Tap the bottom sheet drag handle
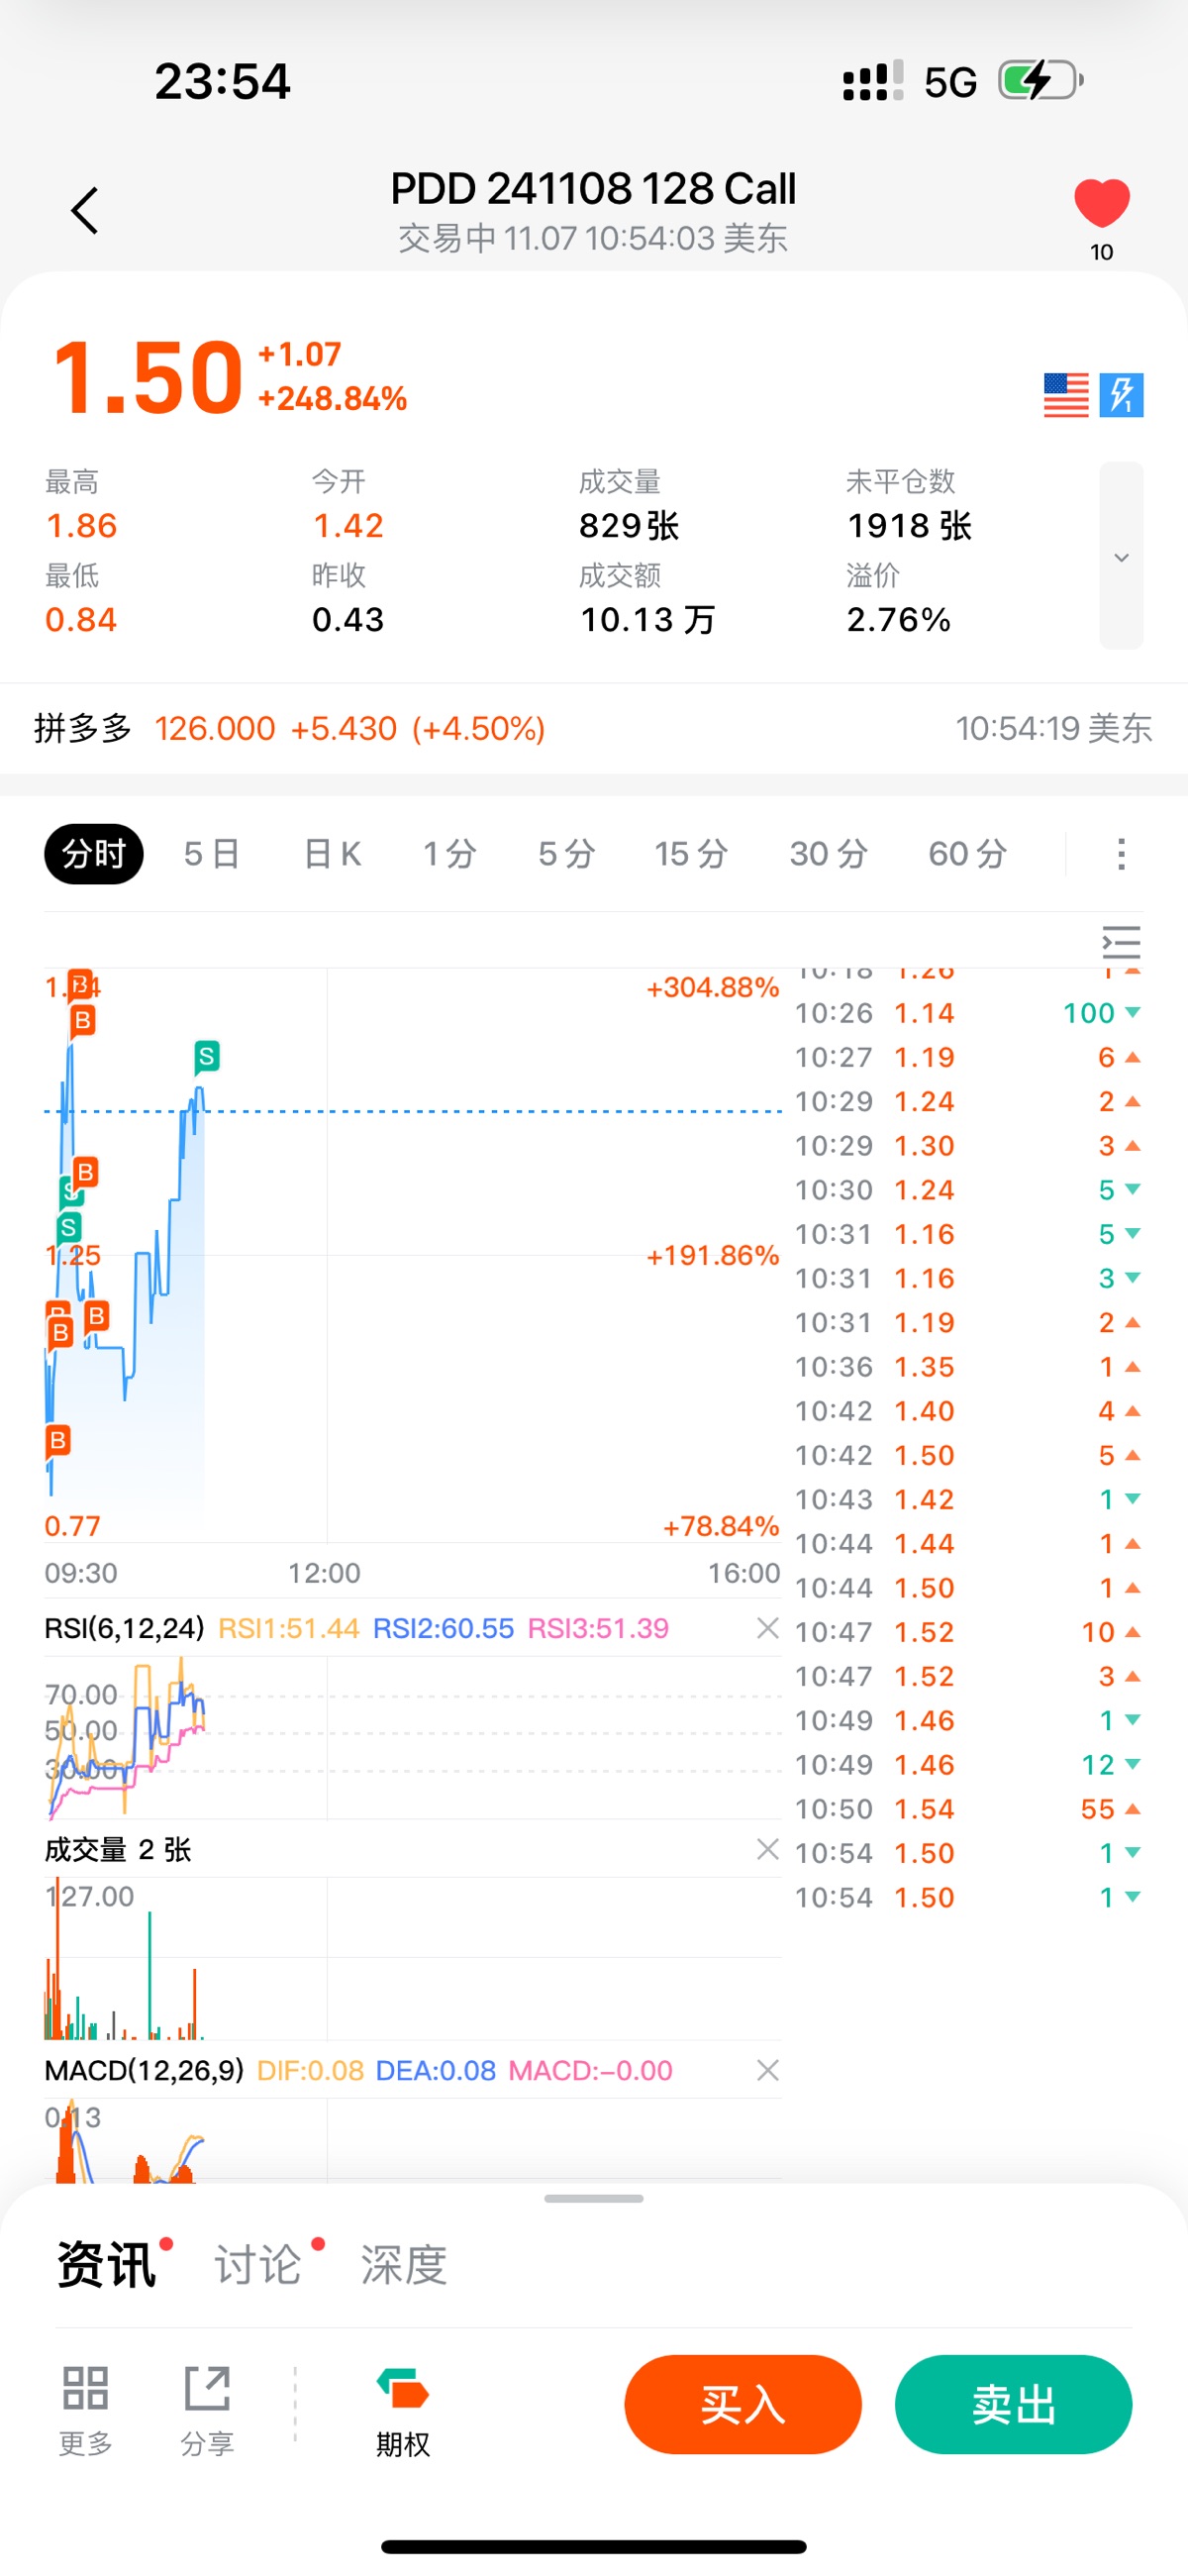1188x2576 pixels. click(594, 2198)
